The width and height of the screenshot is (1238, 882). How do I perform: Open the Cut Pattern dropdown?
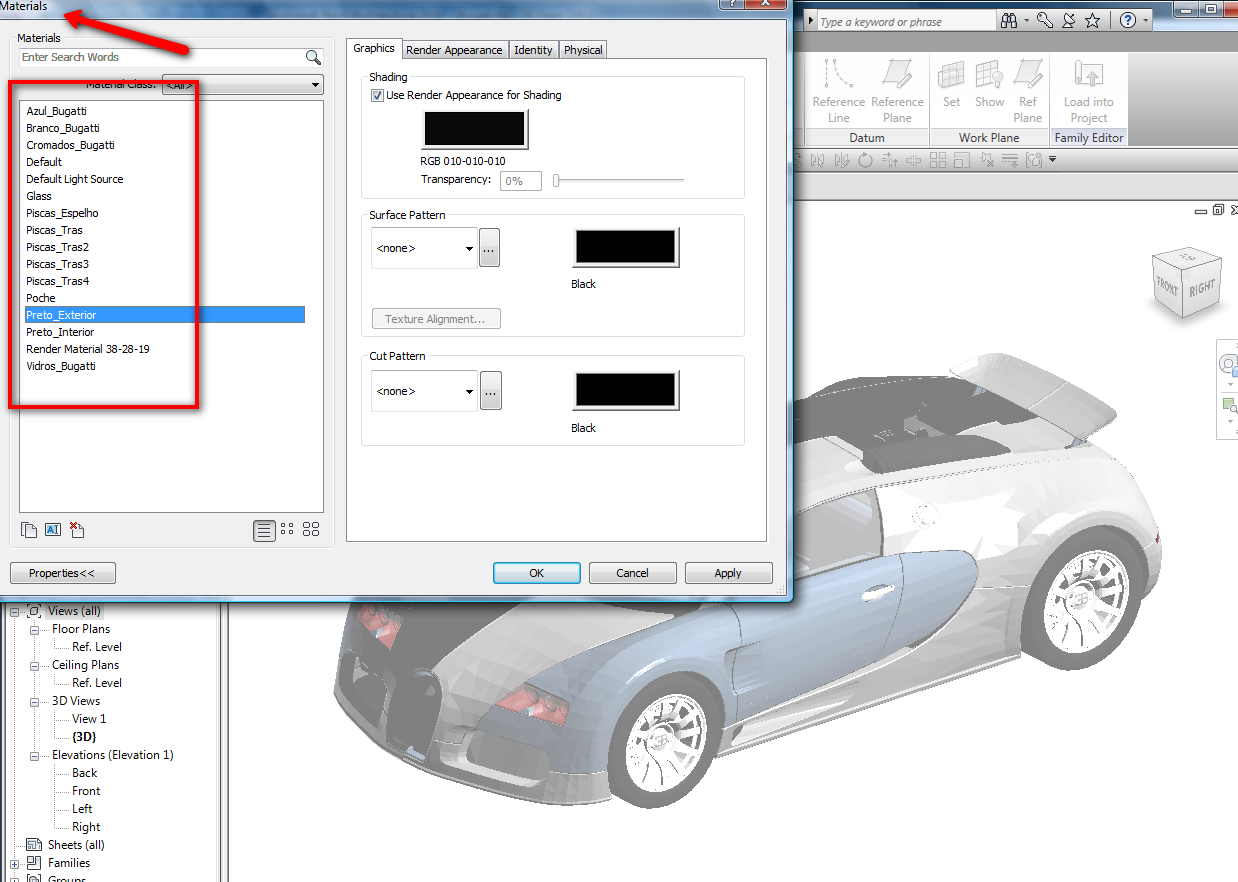click(424, 391)
